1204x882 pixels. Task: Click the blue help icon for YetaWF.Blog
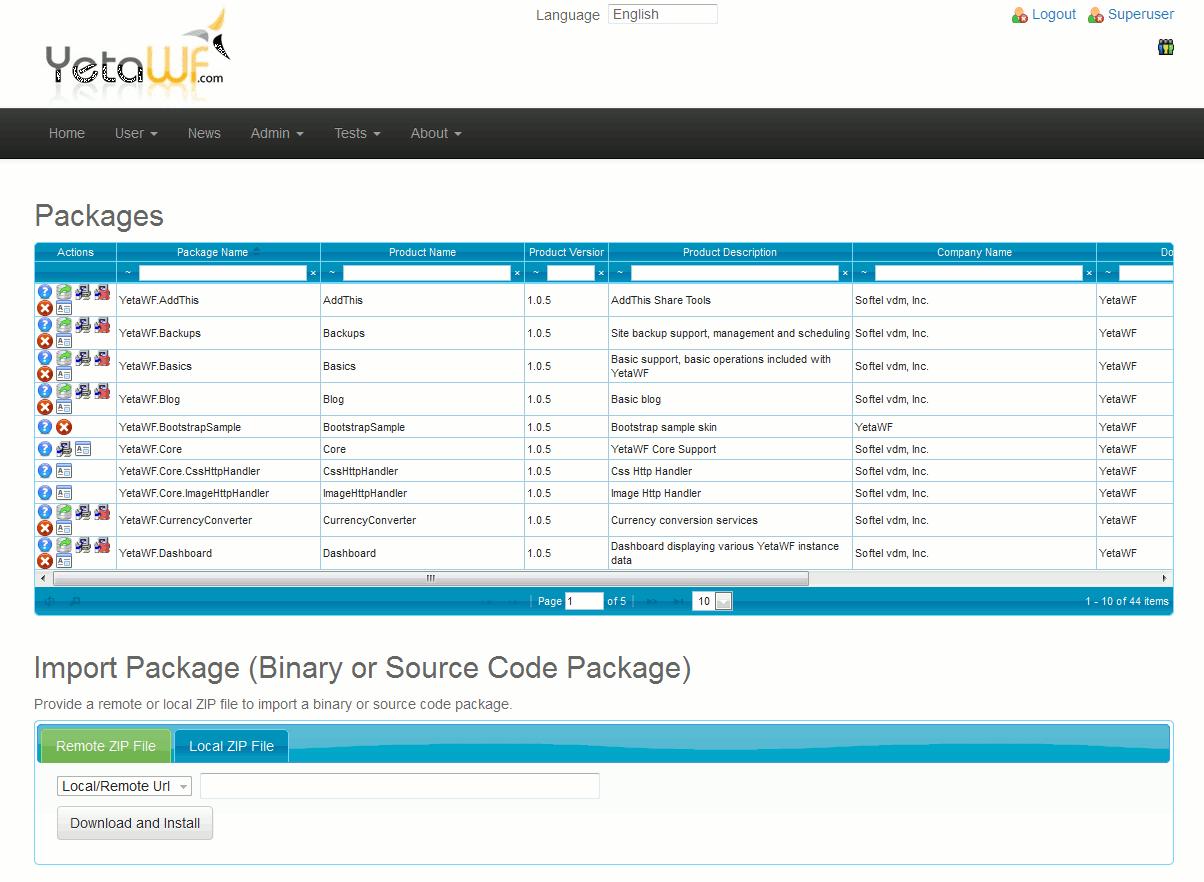tap(45, 390)
